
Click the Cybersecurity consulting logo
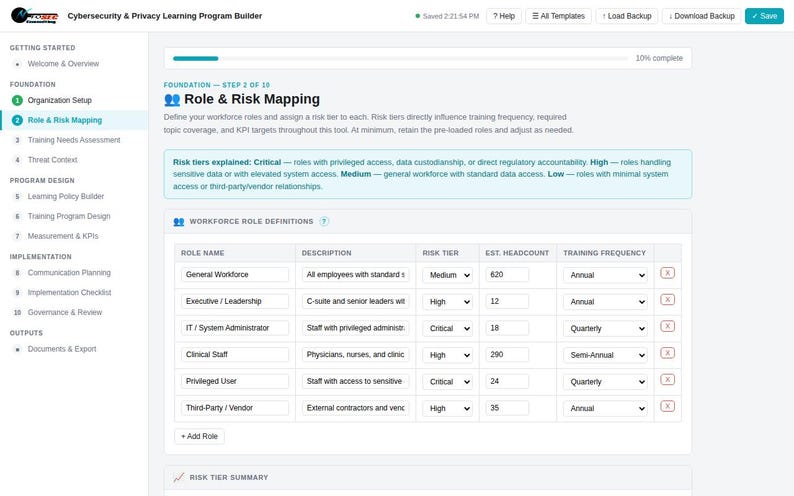tap(34, 16)
